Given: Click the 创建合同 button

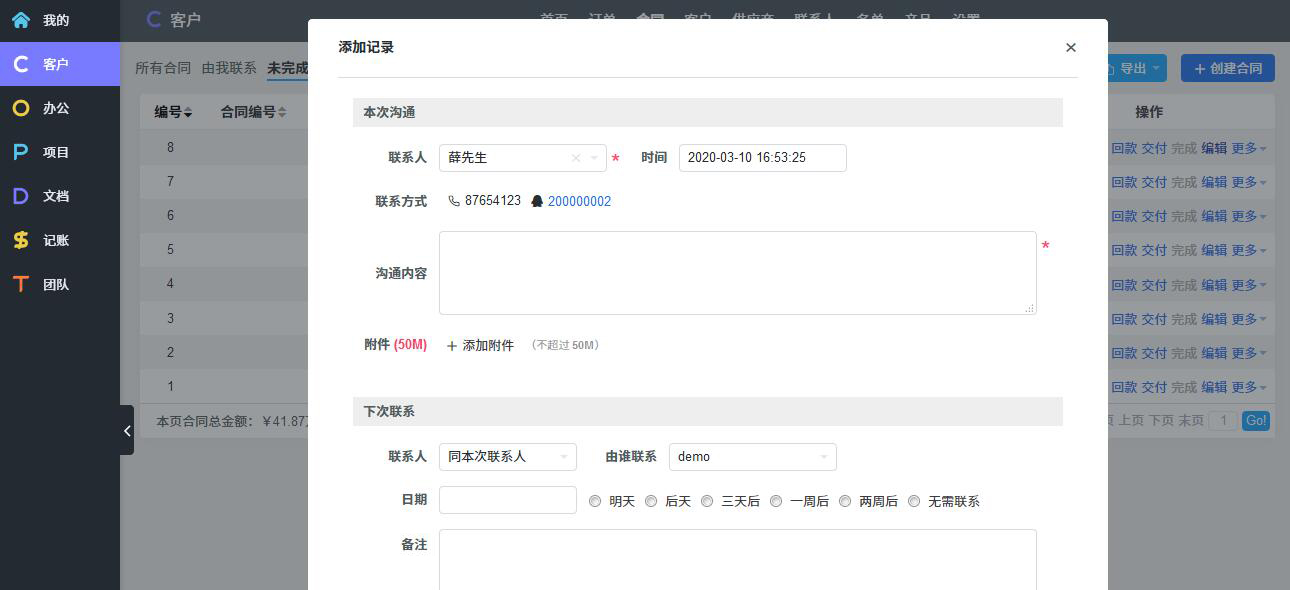Looking at the screenshot, I should click(1228, 68).
